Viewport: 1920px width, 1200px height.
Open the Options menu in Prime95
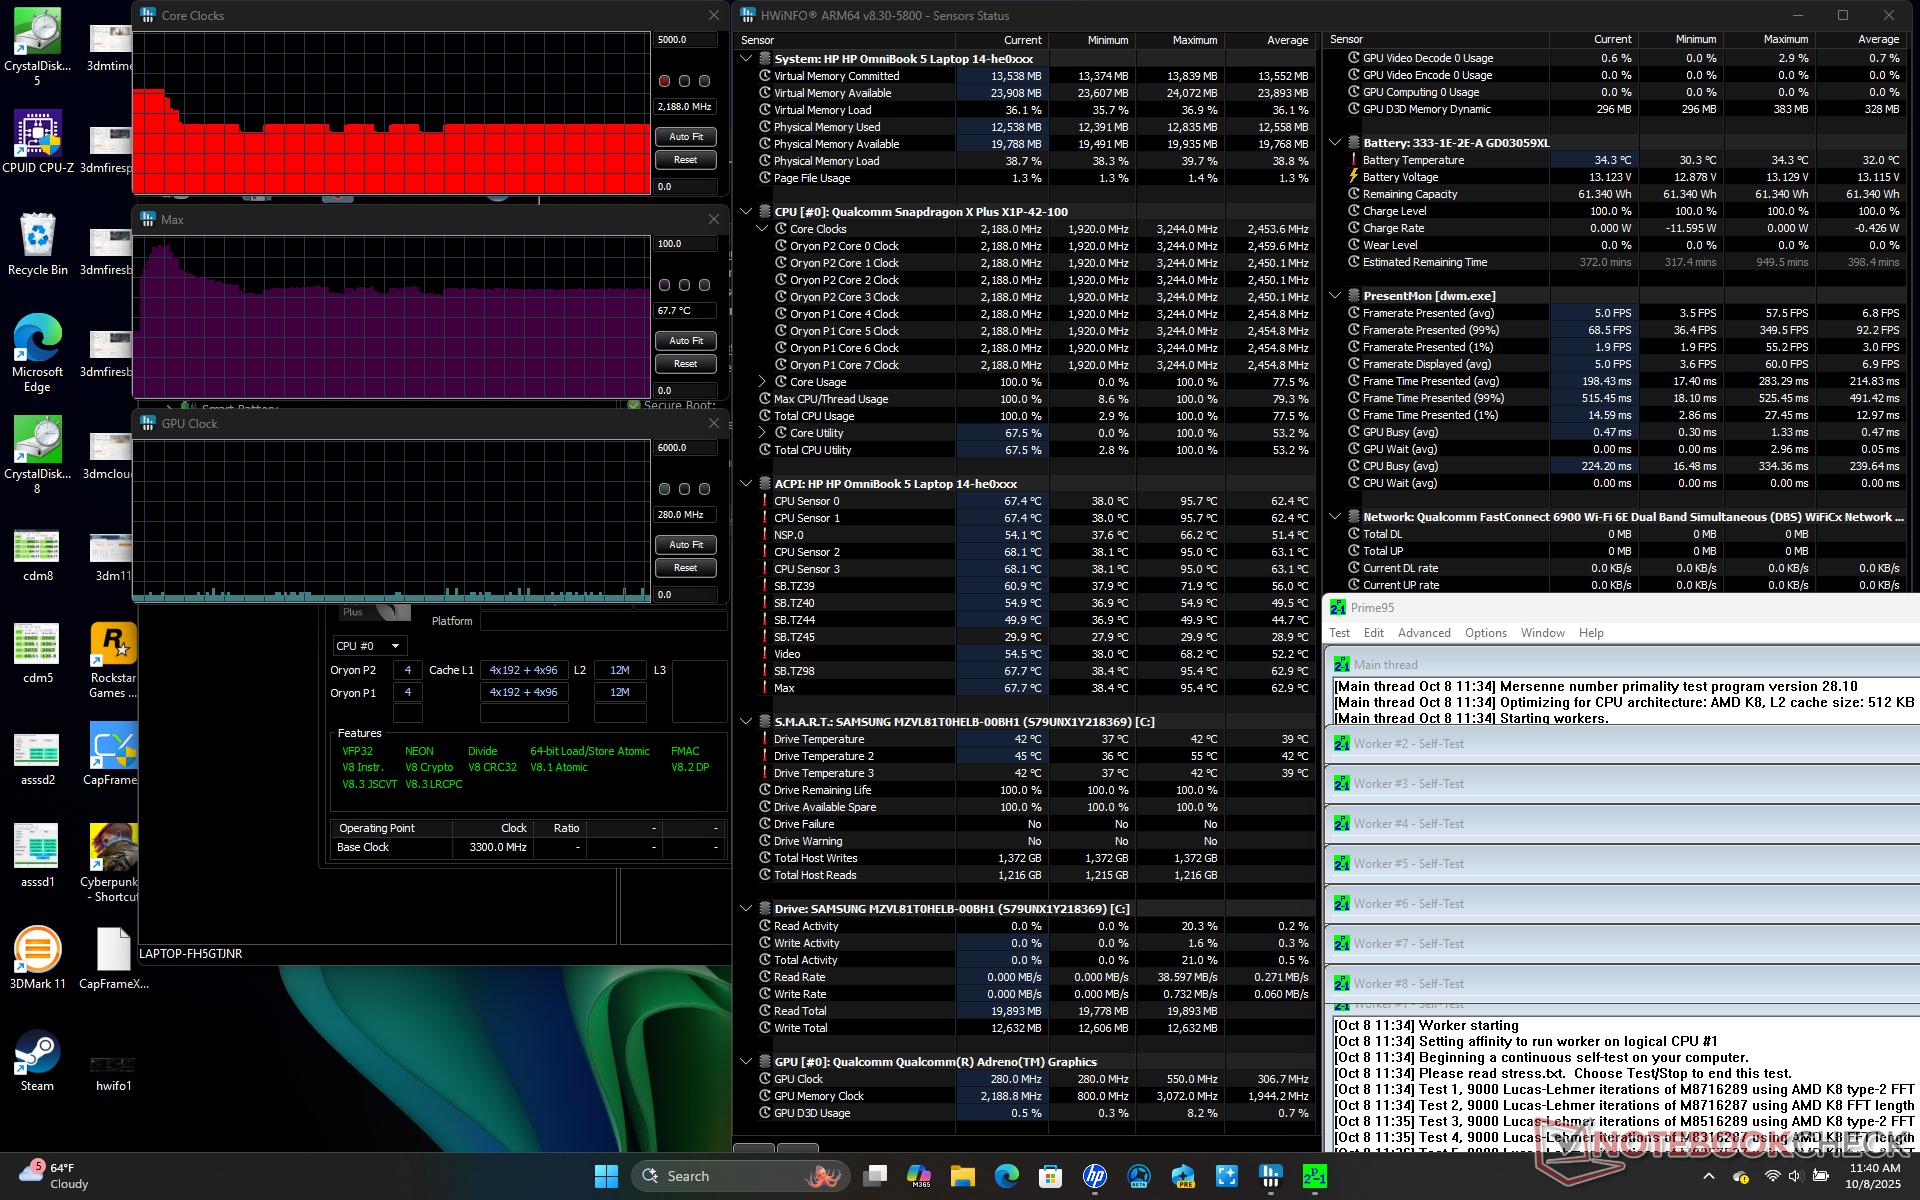pyautogui.click(x=1485, y=633)
